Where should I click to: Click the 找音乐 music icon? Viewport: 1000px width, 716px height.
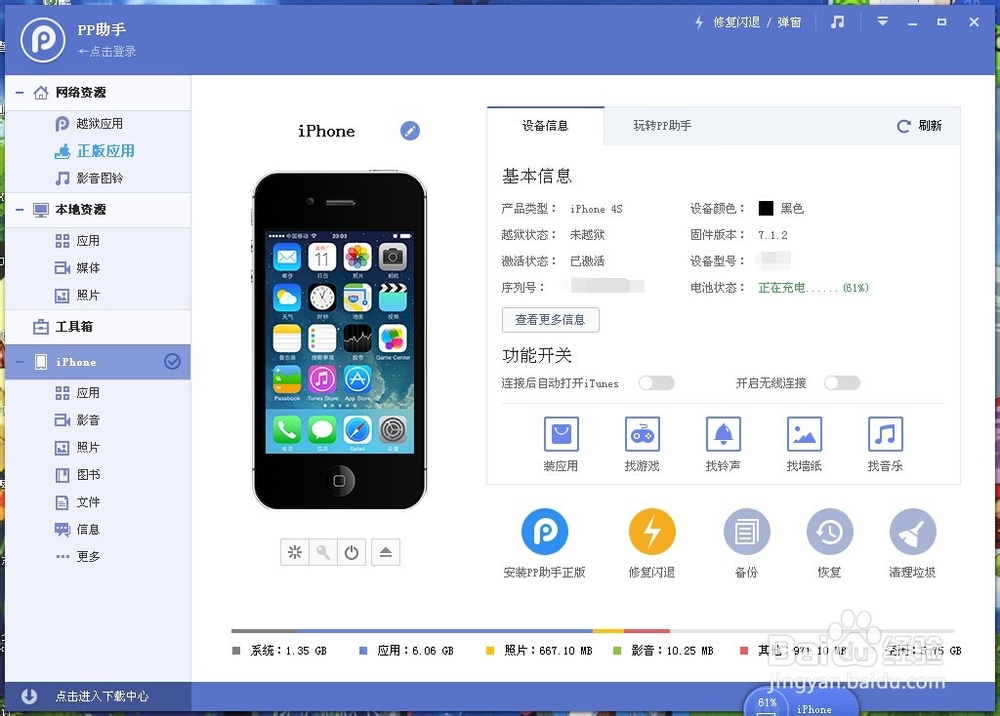(885, 434)
